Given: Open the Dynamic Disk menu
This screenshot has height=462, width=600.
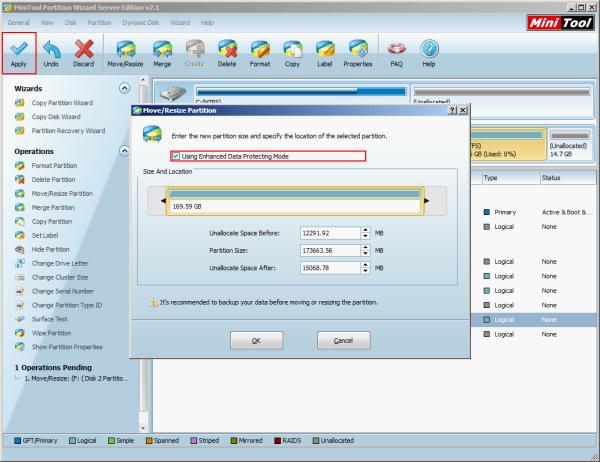Looking at the screenshot, I should (140, 23).
